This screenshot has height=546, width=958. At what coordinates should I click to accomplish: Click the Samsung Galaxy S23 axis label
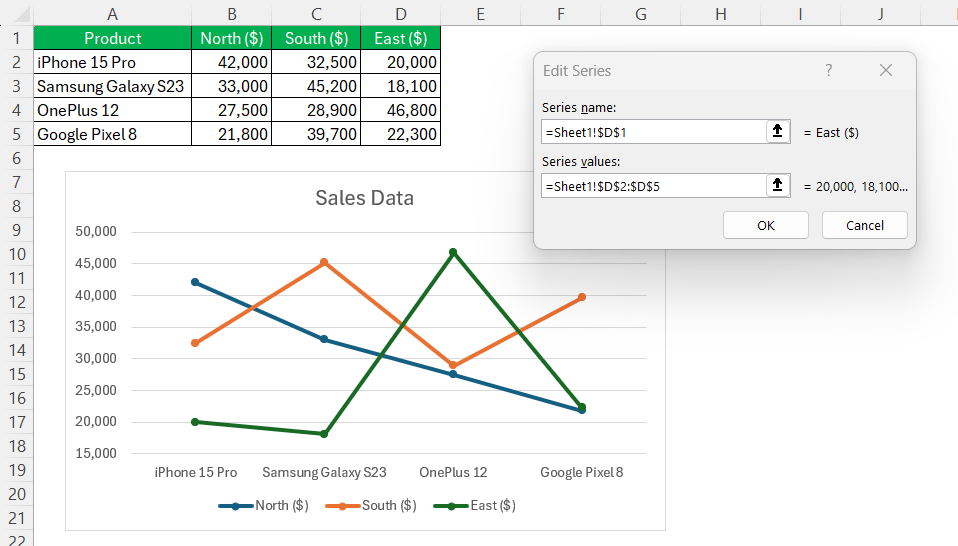pos(324,472)
